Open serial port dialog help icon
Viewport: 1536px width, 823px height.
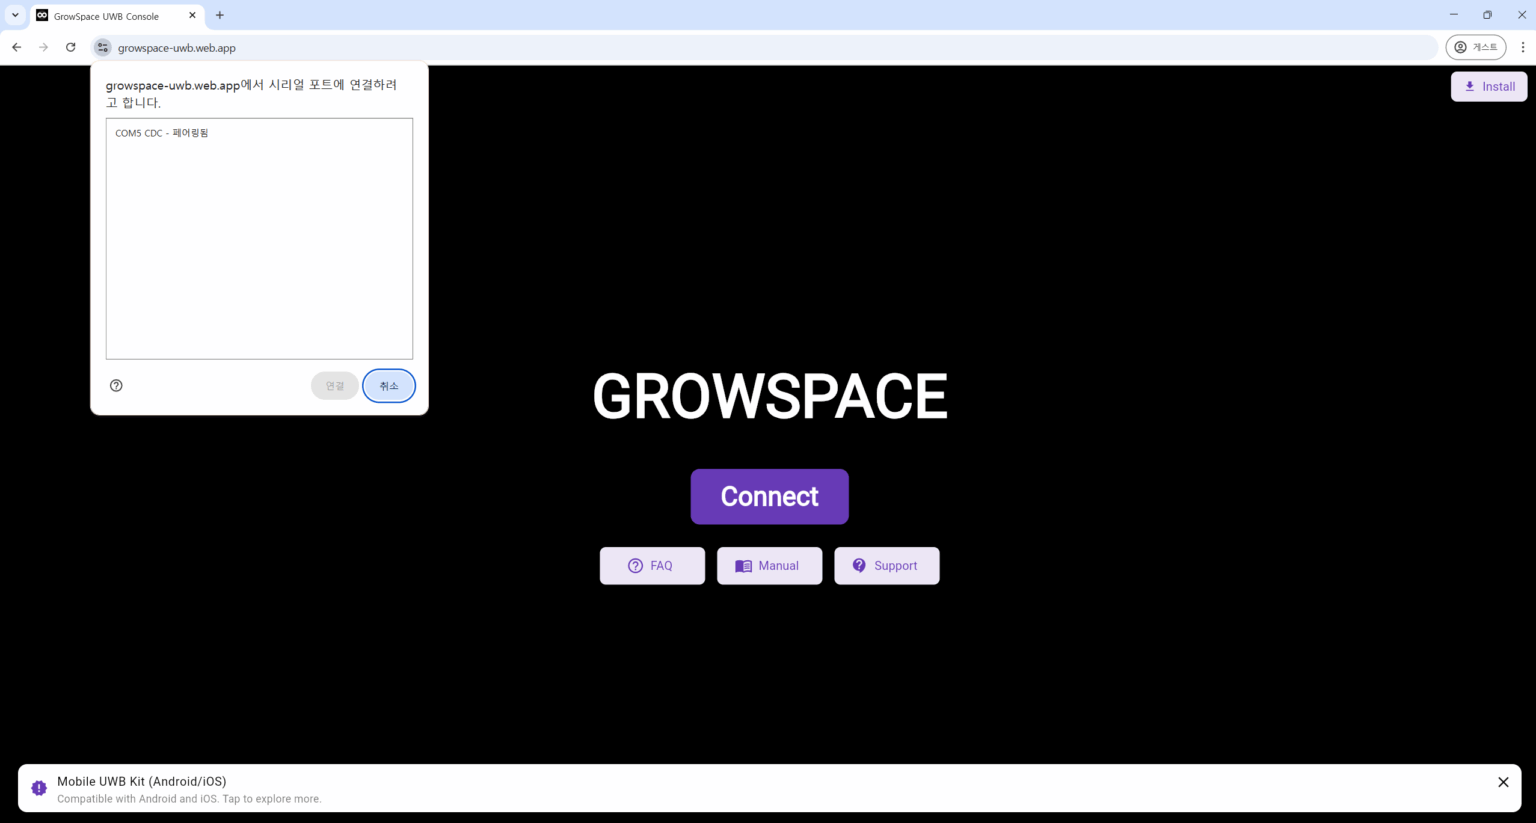point(116,386)
